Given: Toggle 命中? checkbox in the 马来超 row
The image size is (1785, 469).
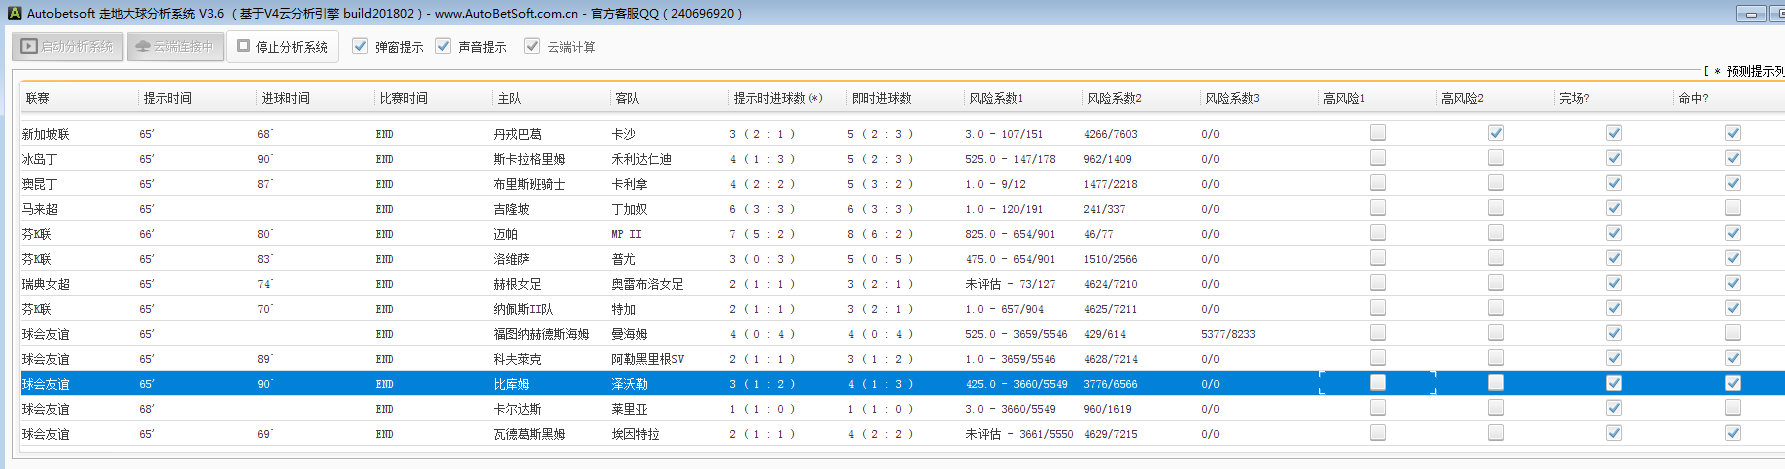Looking at the screenshot, I should (1733, 207).
